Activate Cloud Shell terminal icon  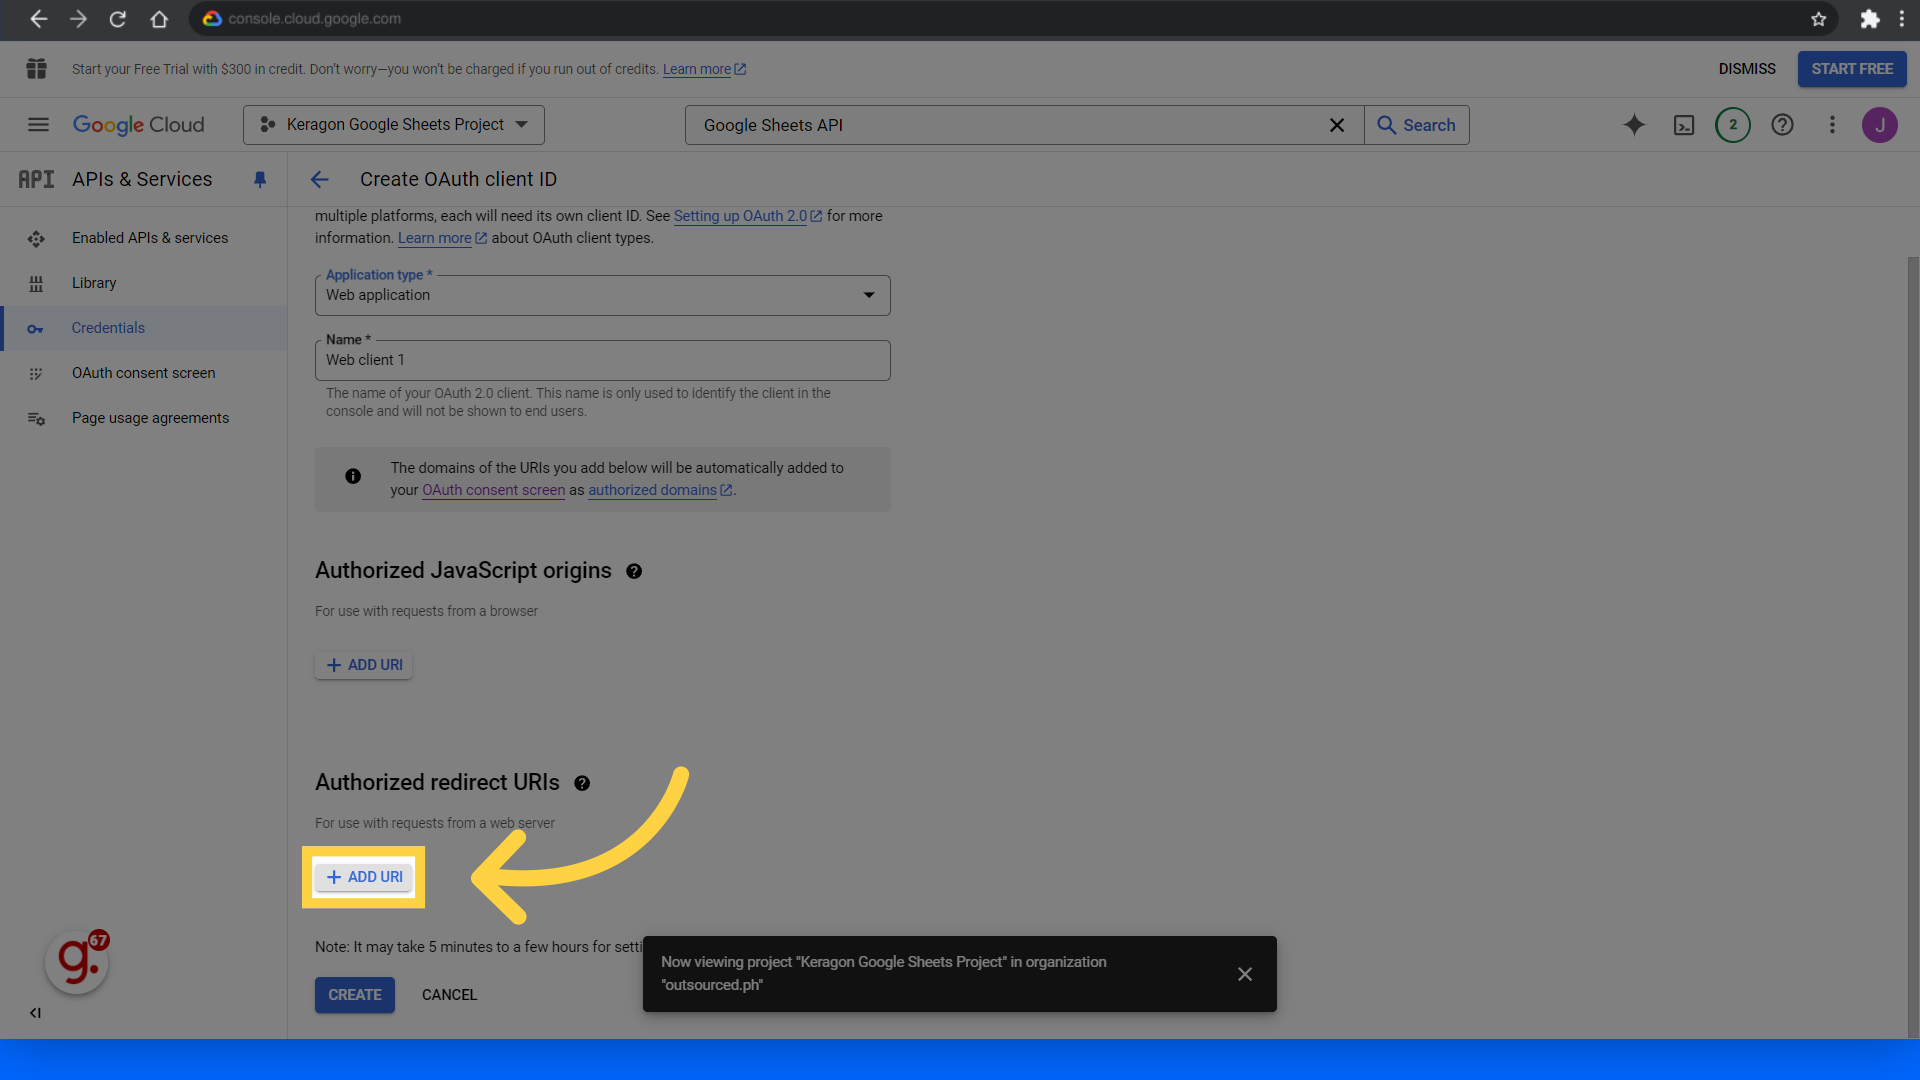pyautogui.click(x=1684, y=125)
